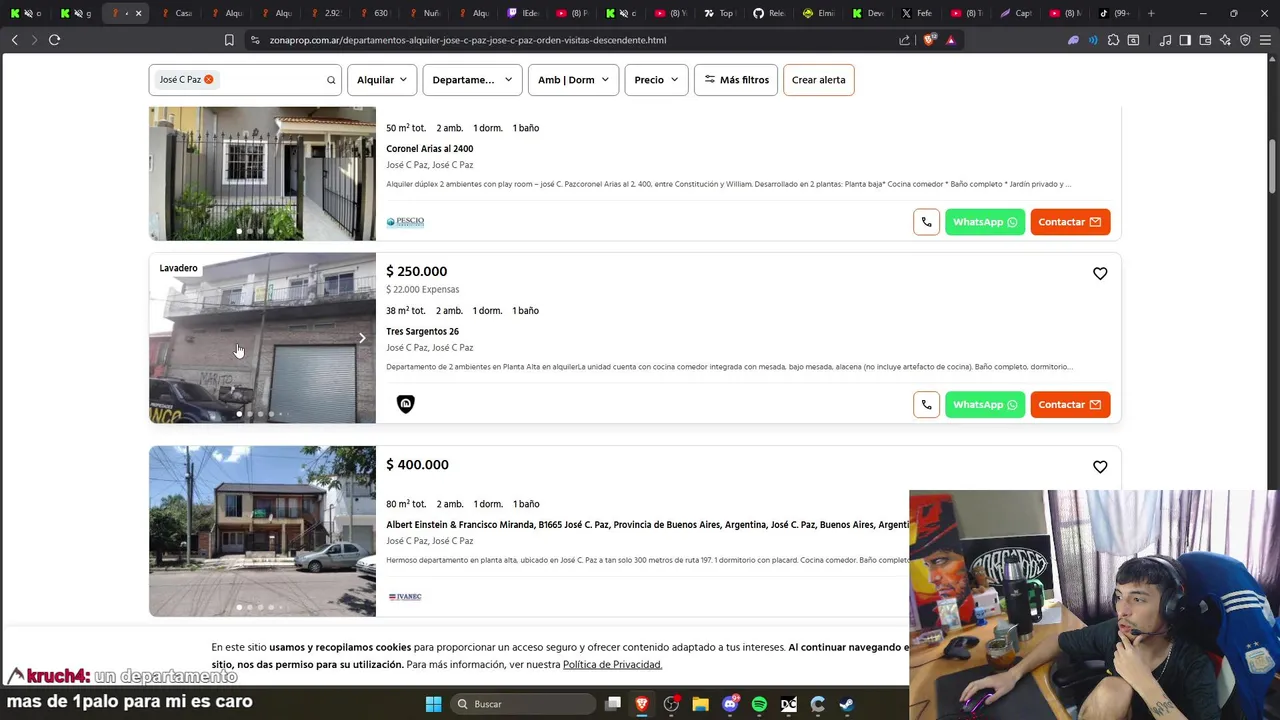
Task: Switch to the X Fefe tab
Action: [x=917, y=13]
